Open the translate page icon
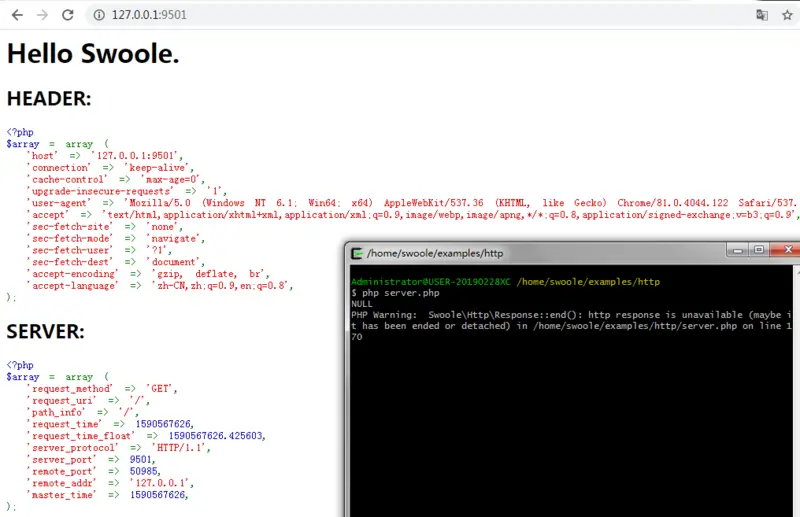The width and height of the screenshot is (800, 517). [762, 15]
